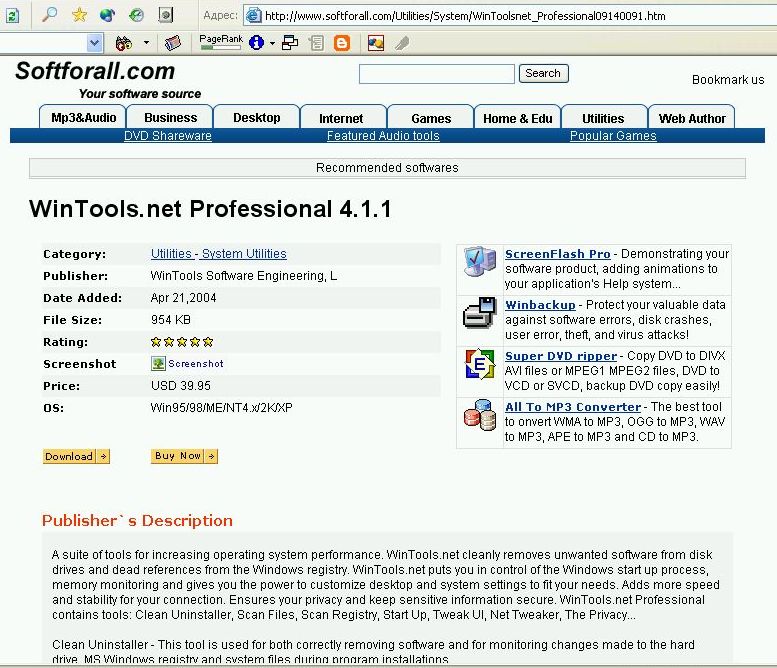This screenshot has width=777, height=668.
Task: Click the price value USD 39.95
Action: tap(181, 386)
